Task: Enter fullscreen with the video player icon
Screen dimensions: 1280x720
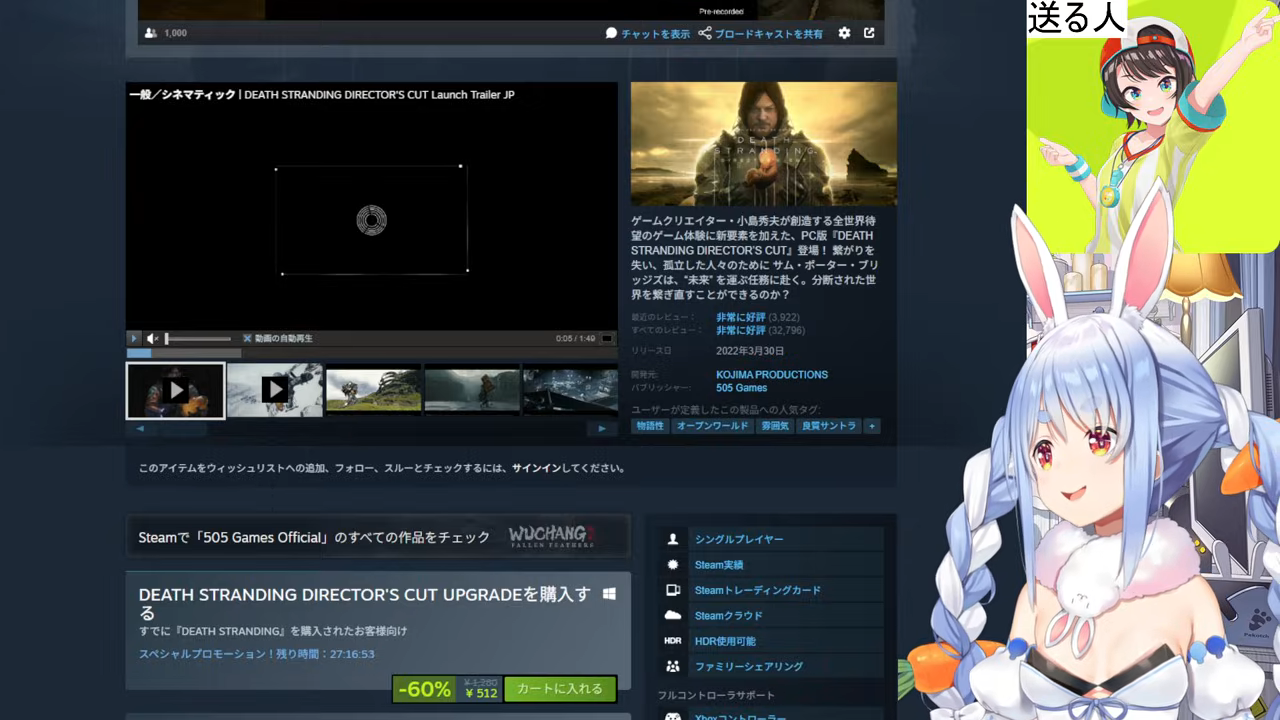Action: tap(606, 338)
